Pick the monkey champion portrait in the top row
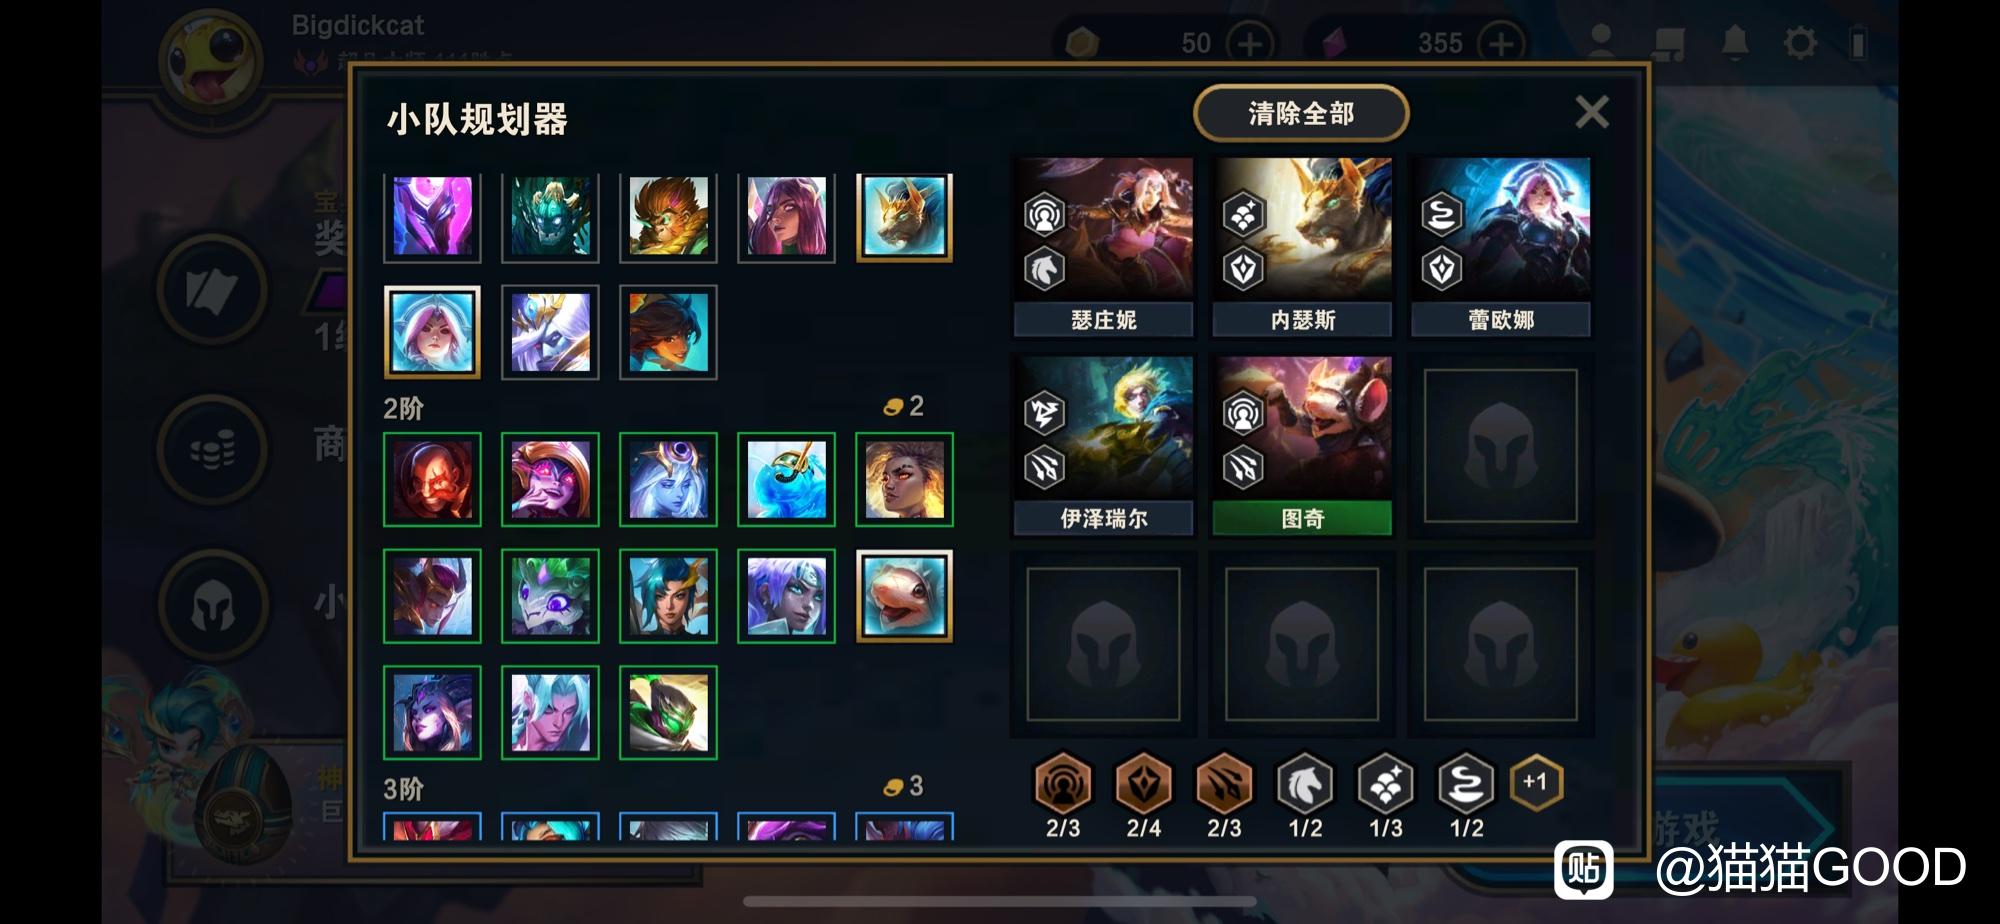The width and height of the screenshot is (2000, 924). (x=668, y=216)
